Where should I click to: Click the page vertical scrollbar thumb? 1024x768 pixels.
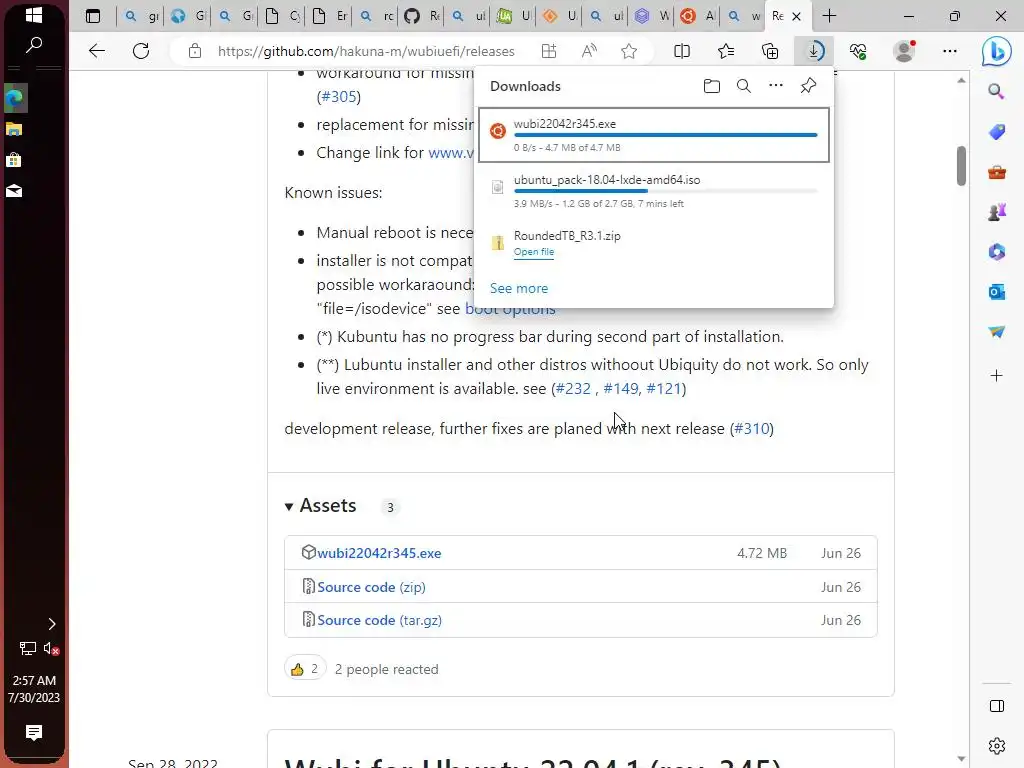pos(961,166)
